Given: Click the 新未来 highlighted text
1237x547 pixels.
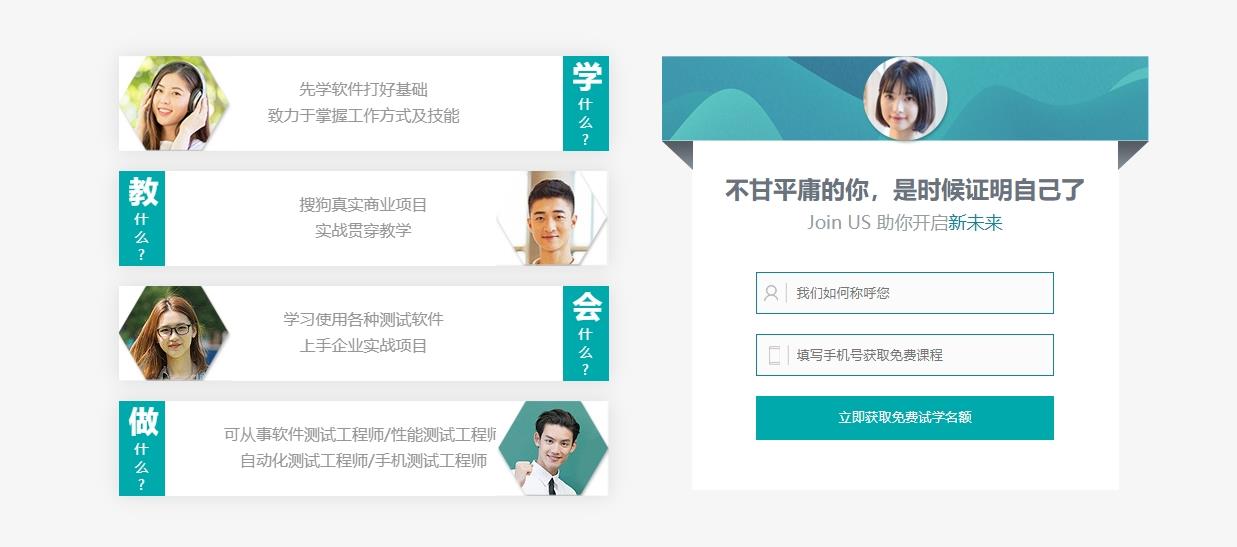Looking at the screenshot, I should [x=975, y=223].
